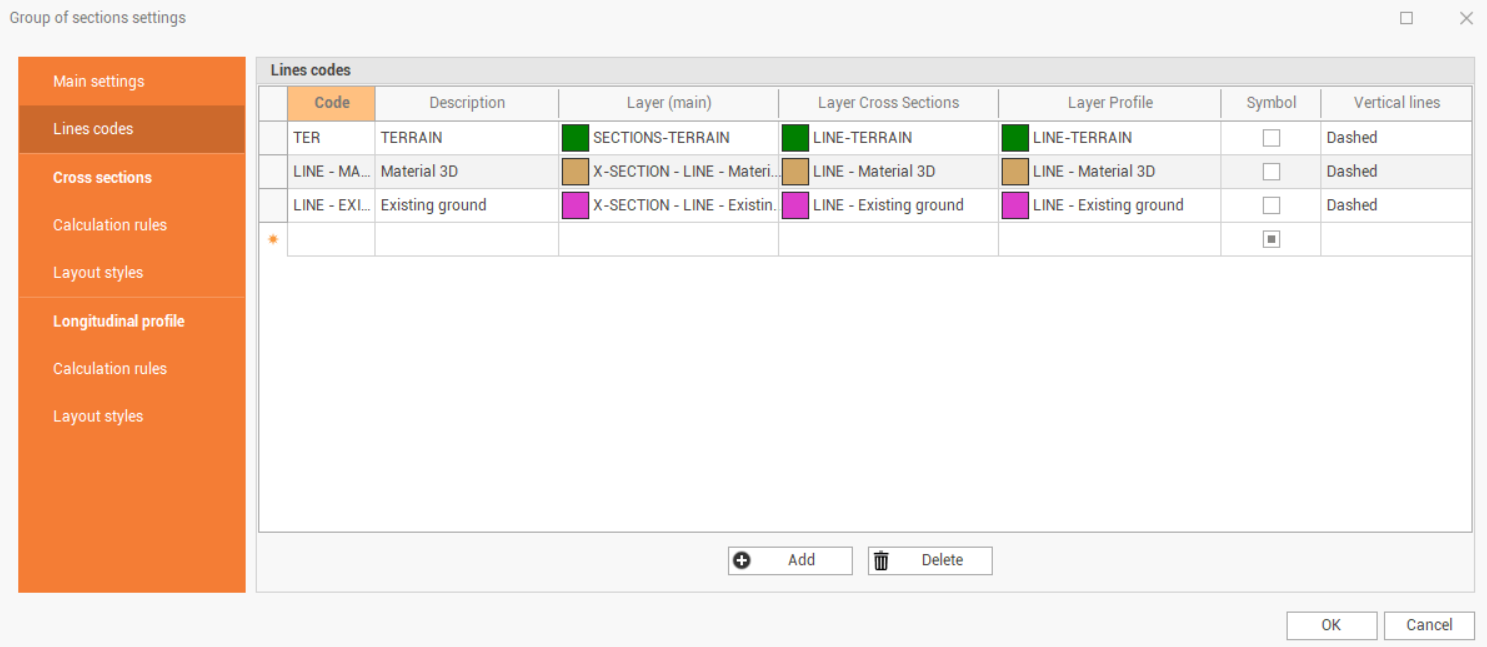This screenshot has height=647, width=1487.
Task: Enable Symbol checkbox for TER row
Action: [x=1271, y=138]
